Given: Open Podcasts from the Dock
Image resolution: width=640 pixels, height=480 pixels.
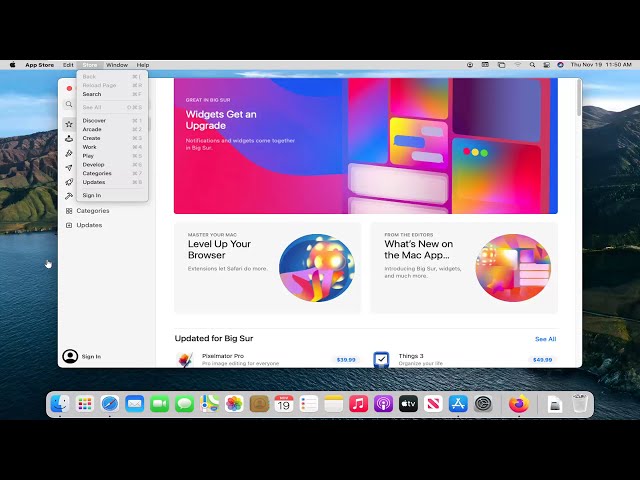Looking at the screenshot, I should tap(383, 404).
